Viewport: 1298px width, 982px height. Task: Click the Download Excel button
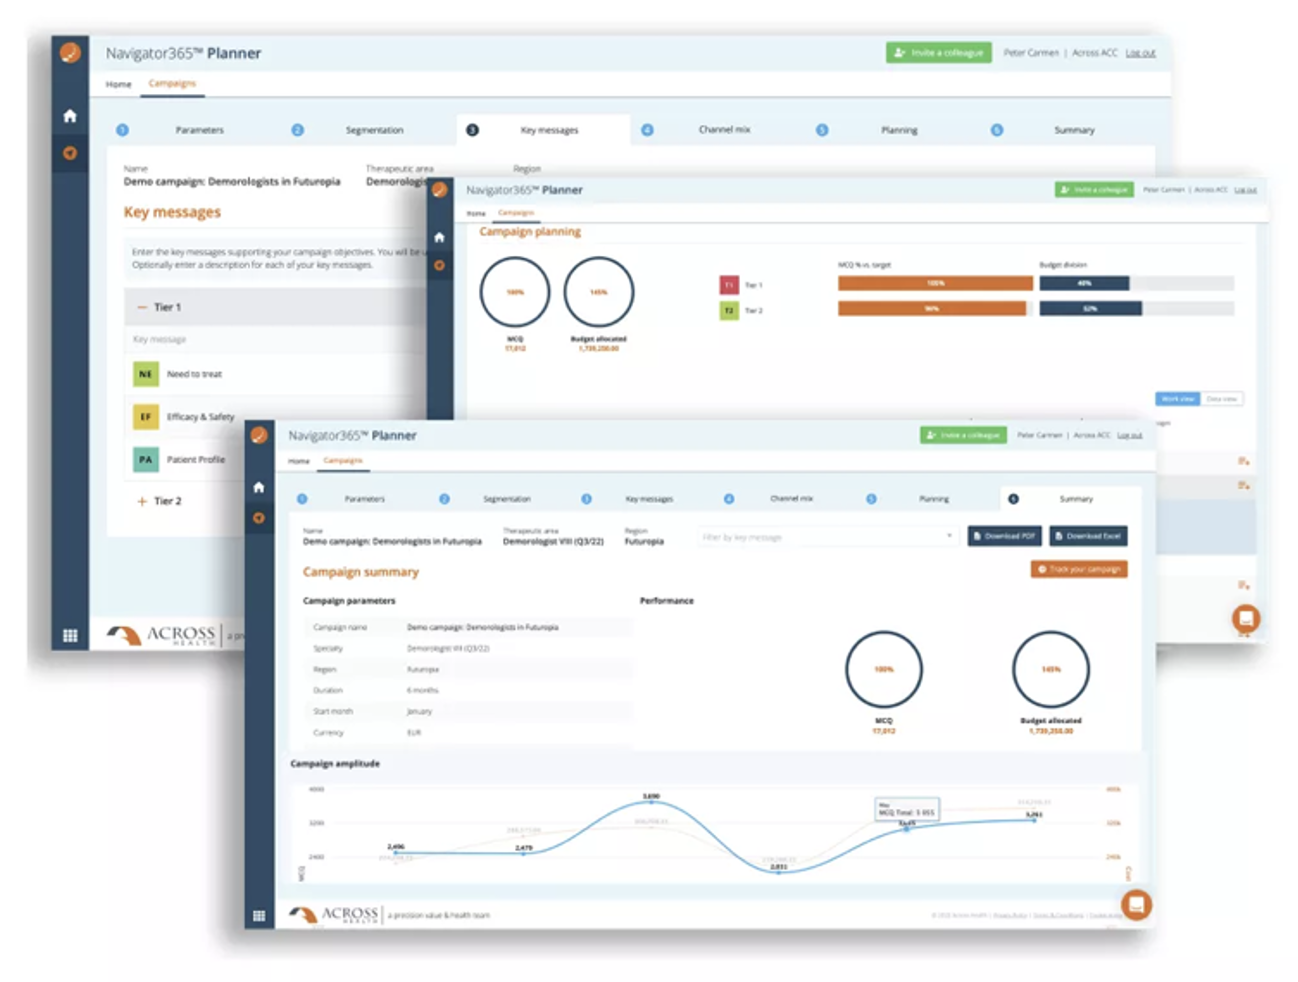(1088, 536)
